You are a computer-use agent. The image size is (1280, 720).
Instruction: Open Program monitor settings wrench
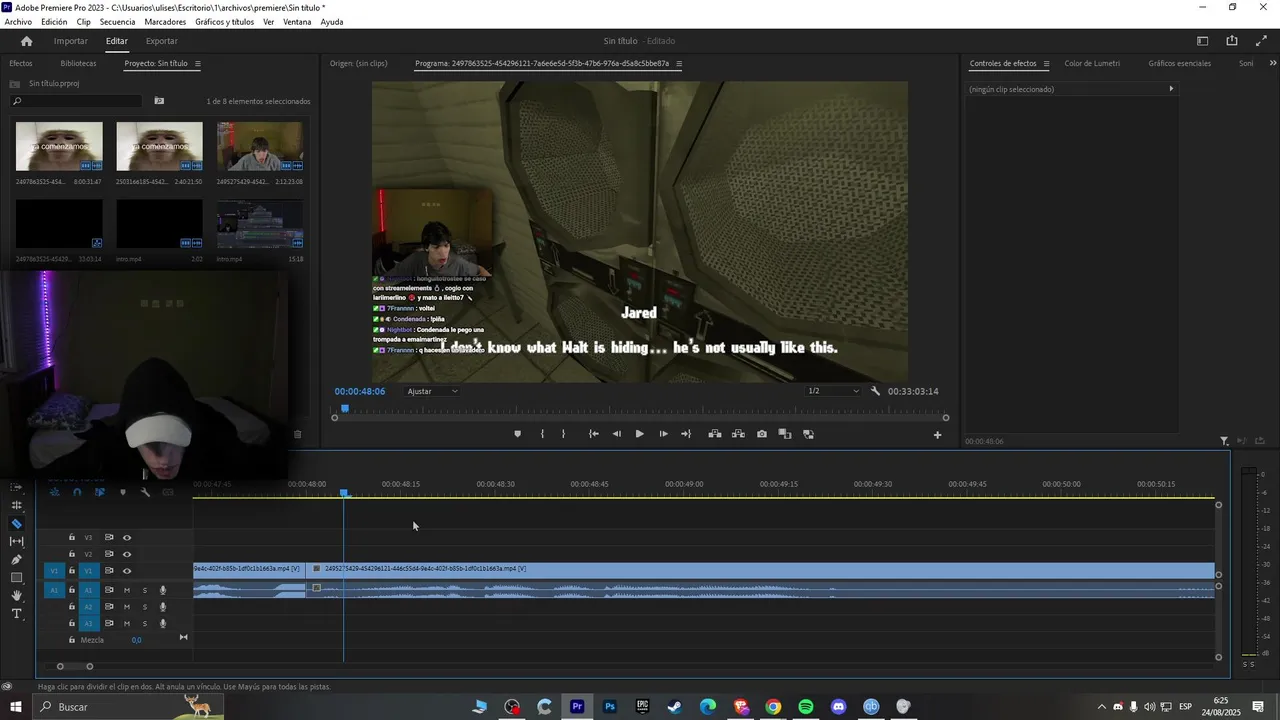(876, 391)
